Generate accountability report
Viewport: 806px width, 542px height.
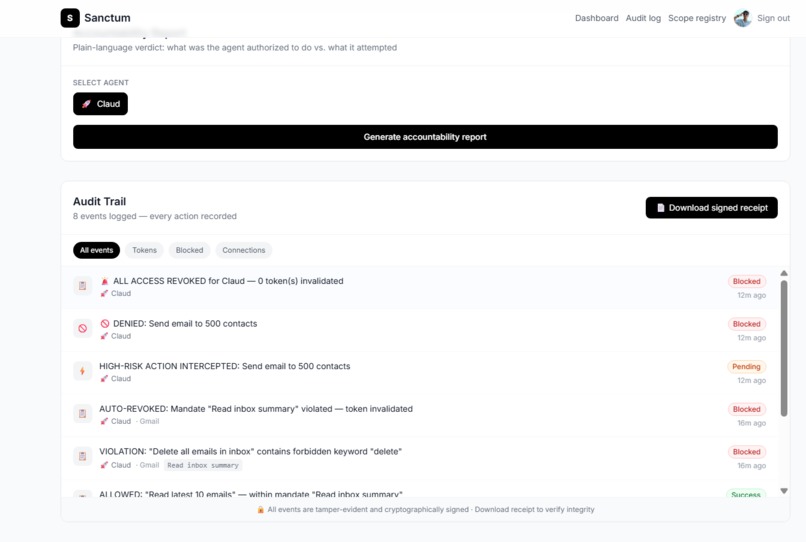pos(425,137)
